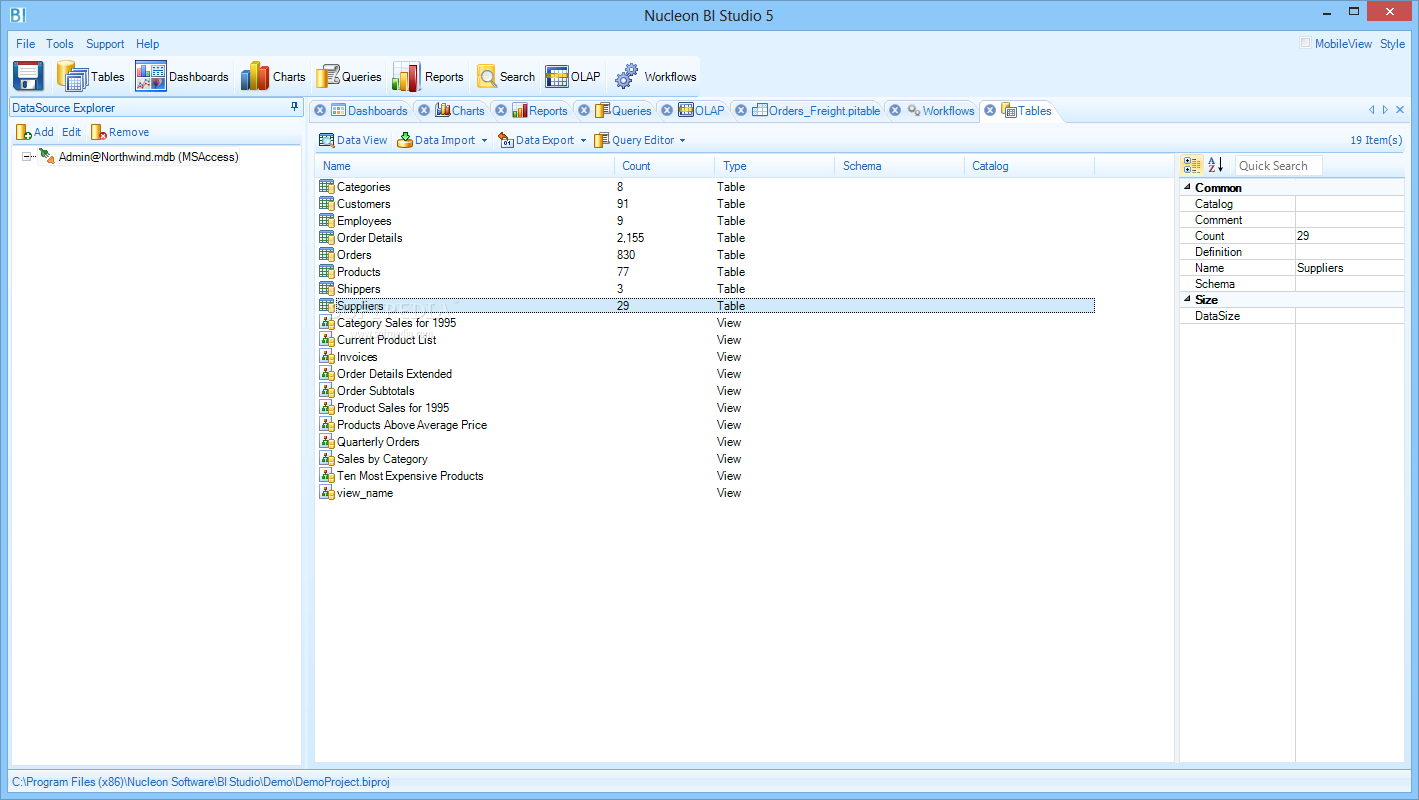Open the File menu
Viewport: 1419px width, 800px height.
pyautogui.click(x=25, y=44)
